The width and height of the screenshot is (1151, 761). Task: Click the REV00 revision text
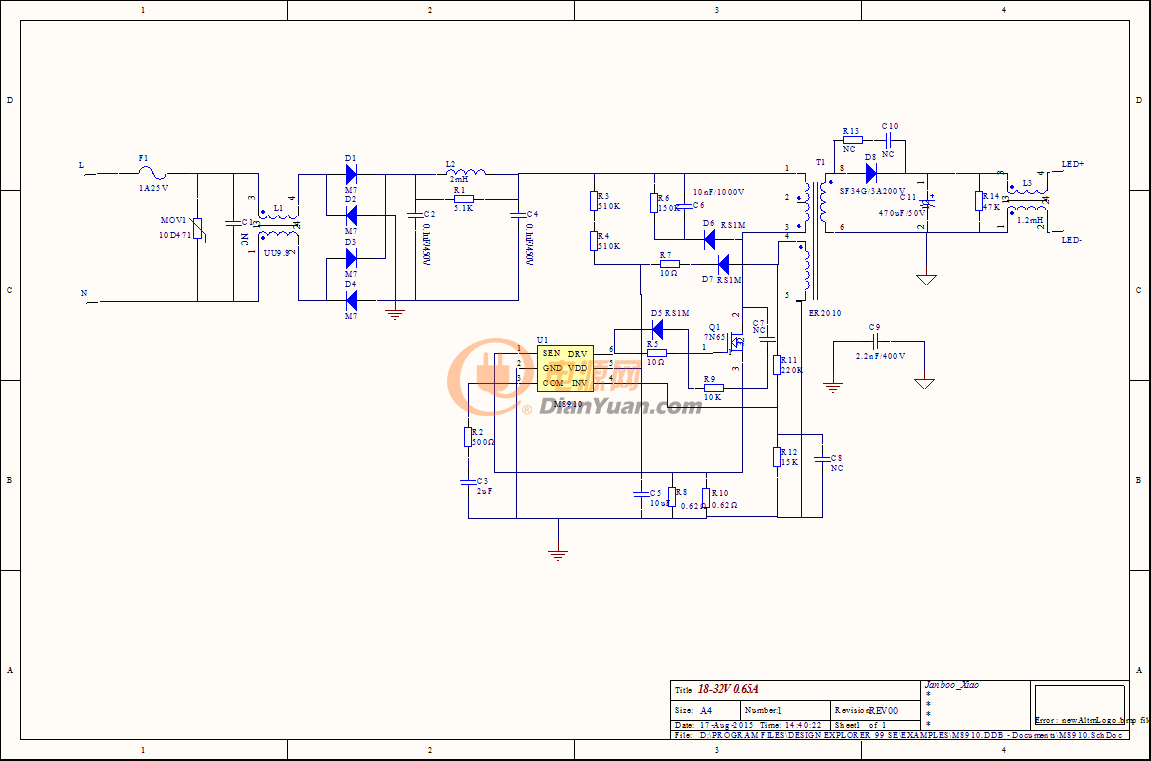click(883, 710)
